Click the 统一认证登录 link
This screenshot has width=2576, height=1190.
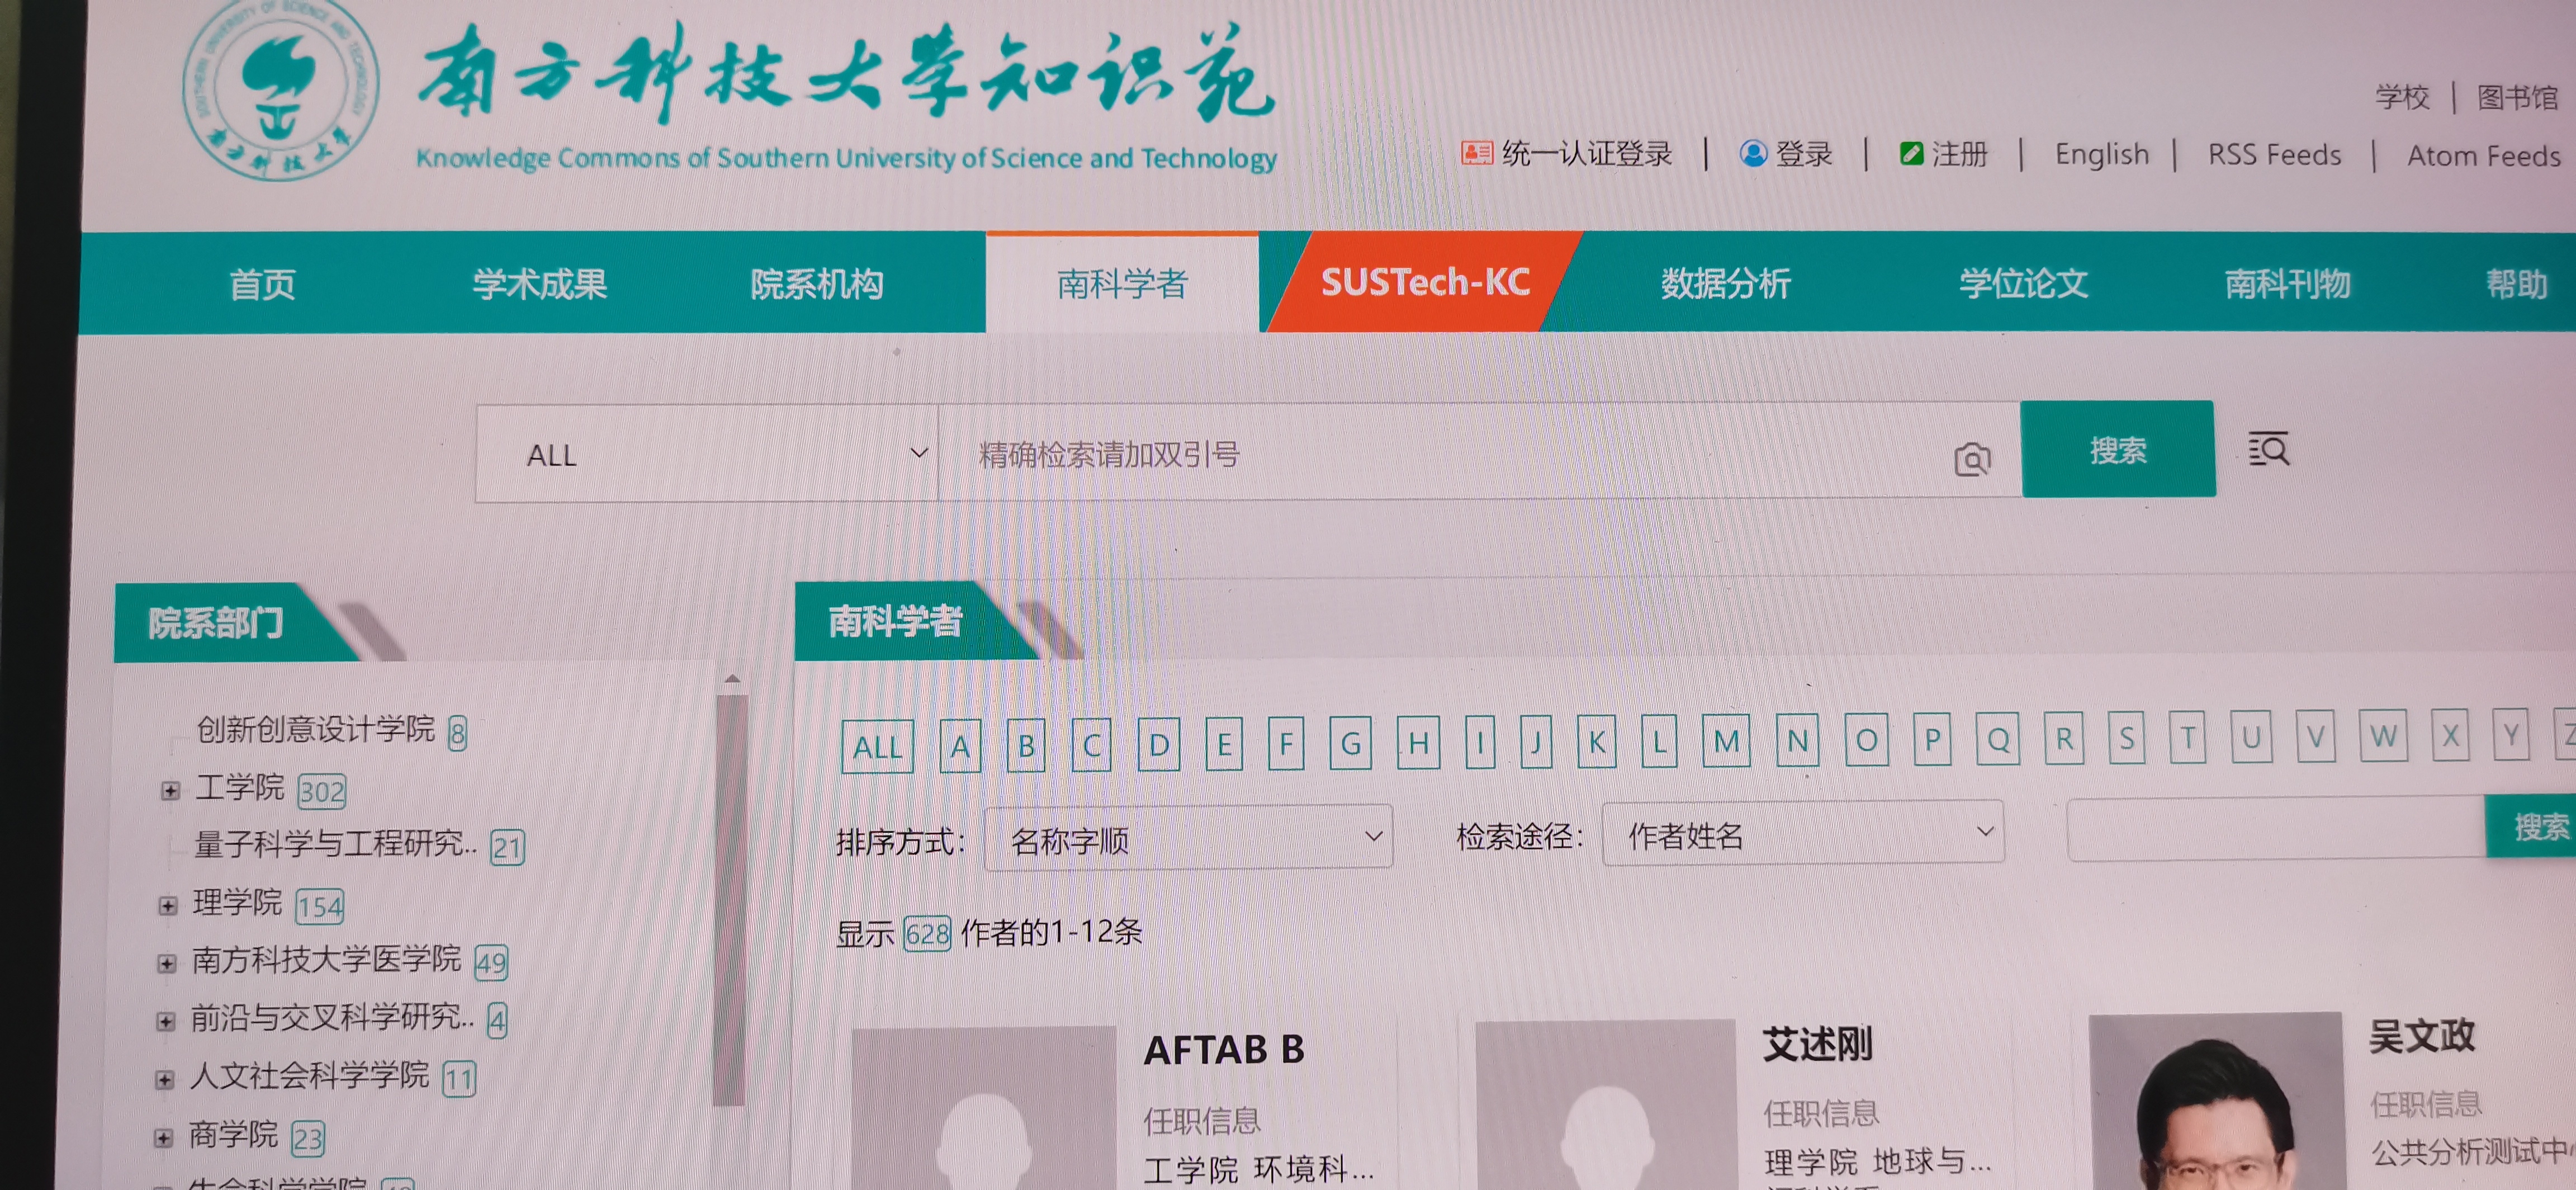[1586, 153]
